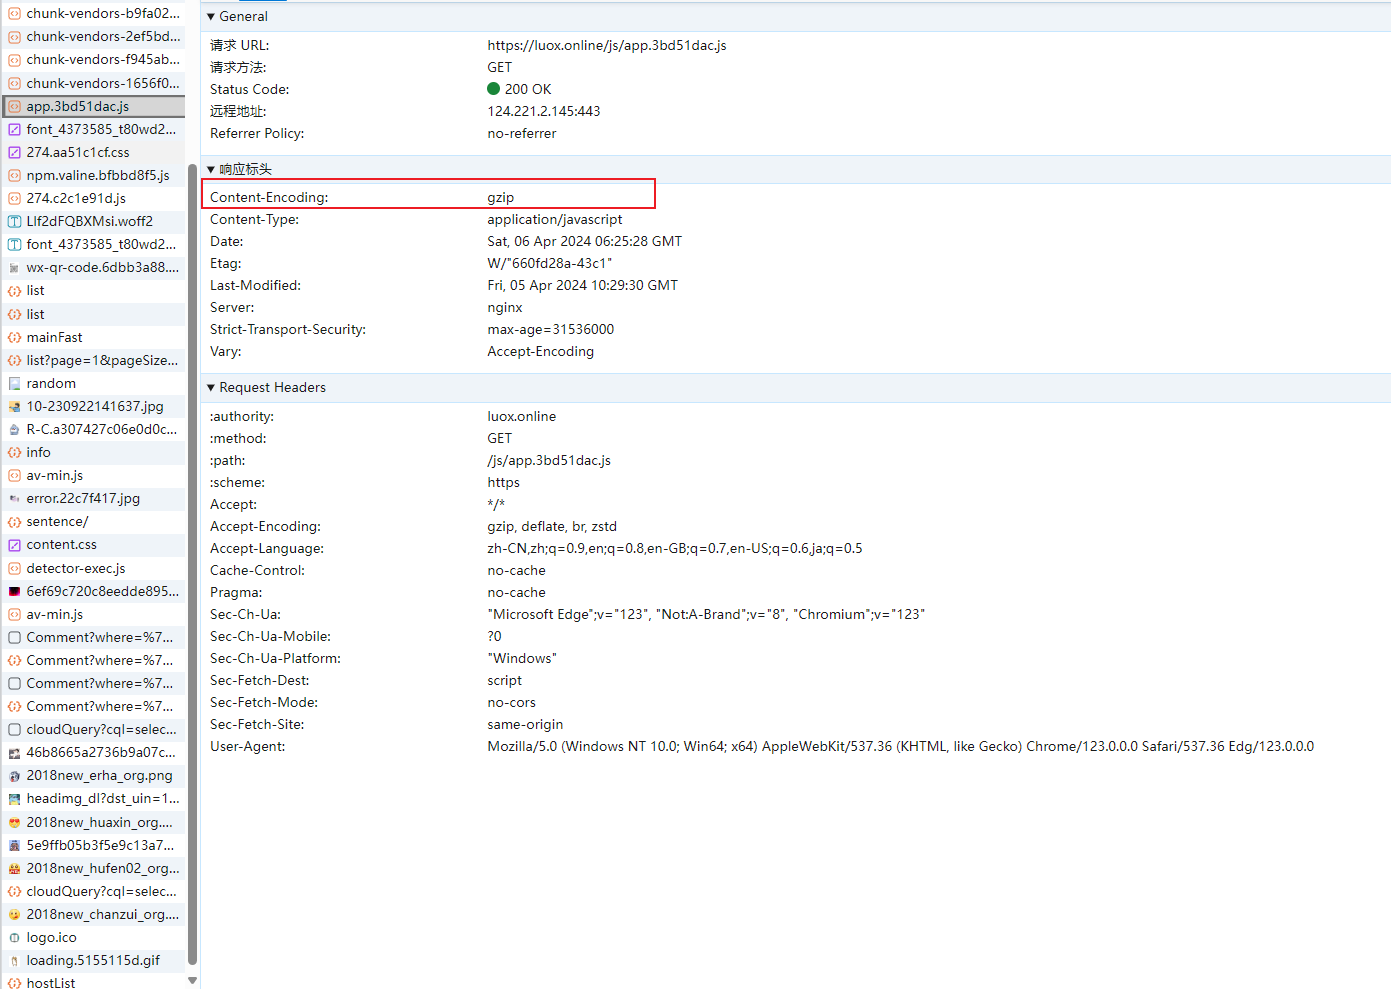Viewport: 1391px width, 989px height.
Task: Click the icon beside loading.5155115d.gif
Action: 14,960
